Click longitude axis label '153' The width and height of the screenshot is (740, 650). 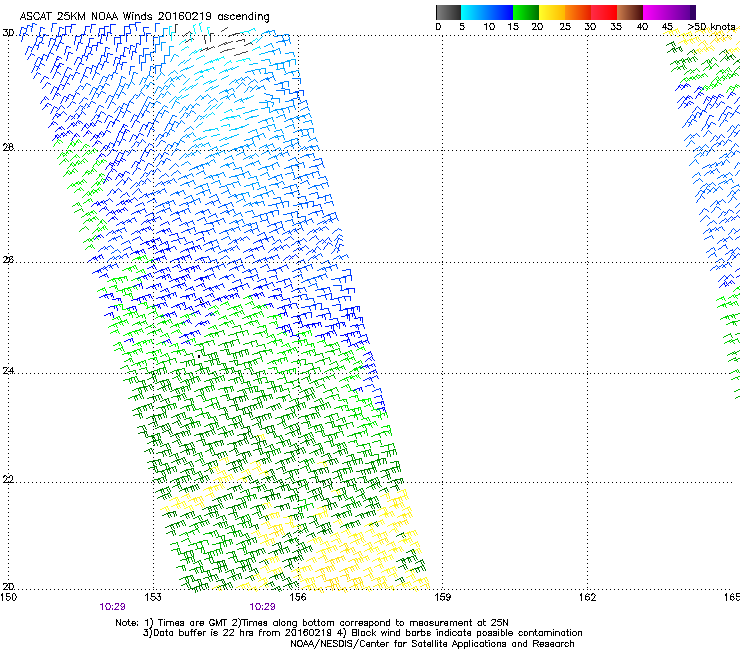click(153, 597)
